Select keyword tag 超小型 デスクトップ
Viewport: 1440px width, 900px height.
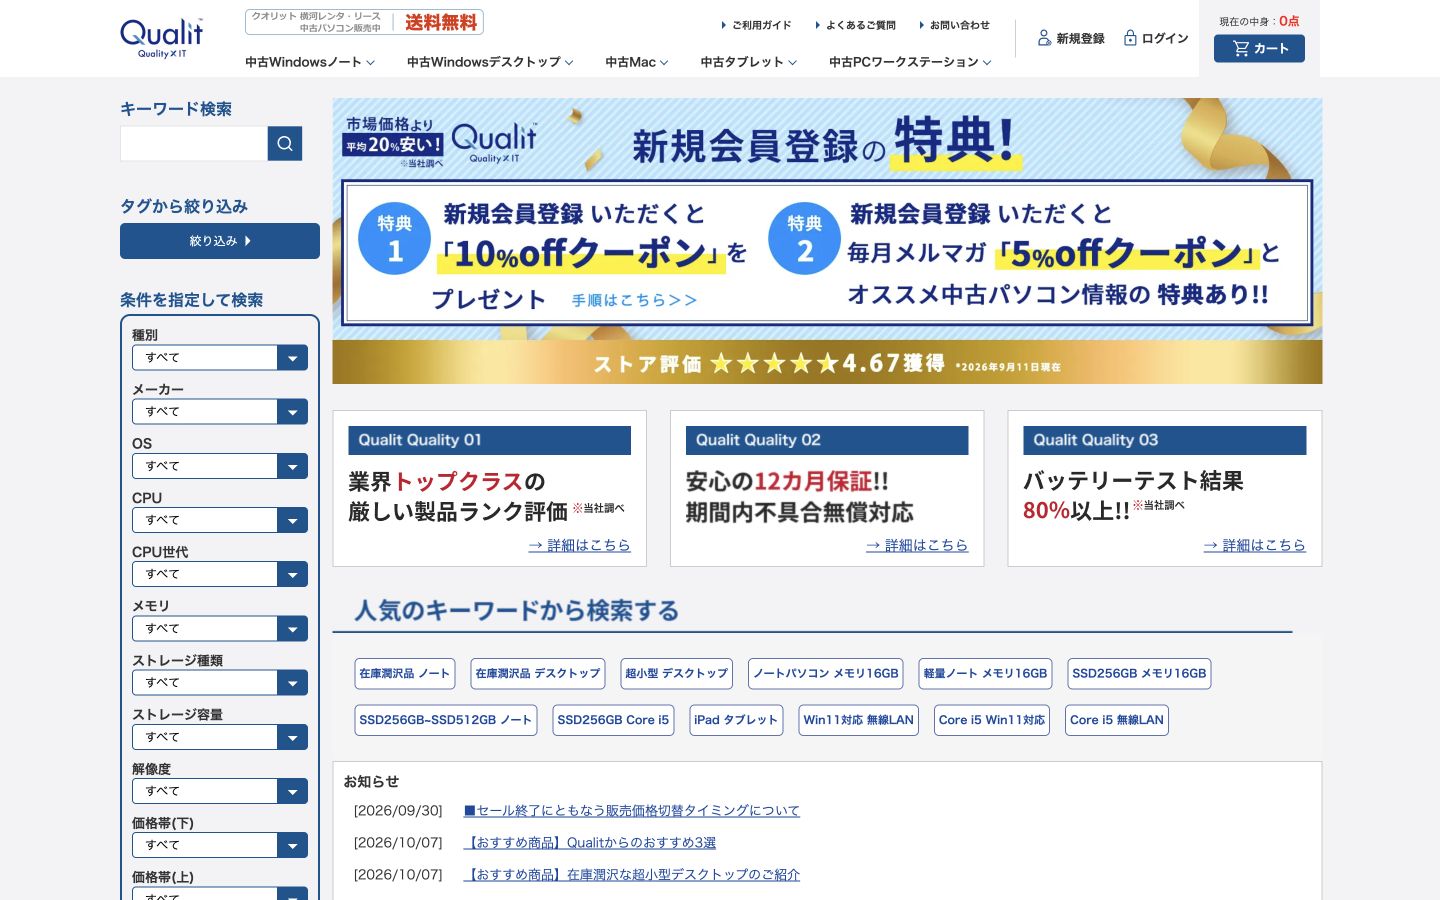click(x=676, y=674)
